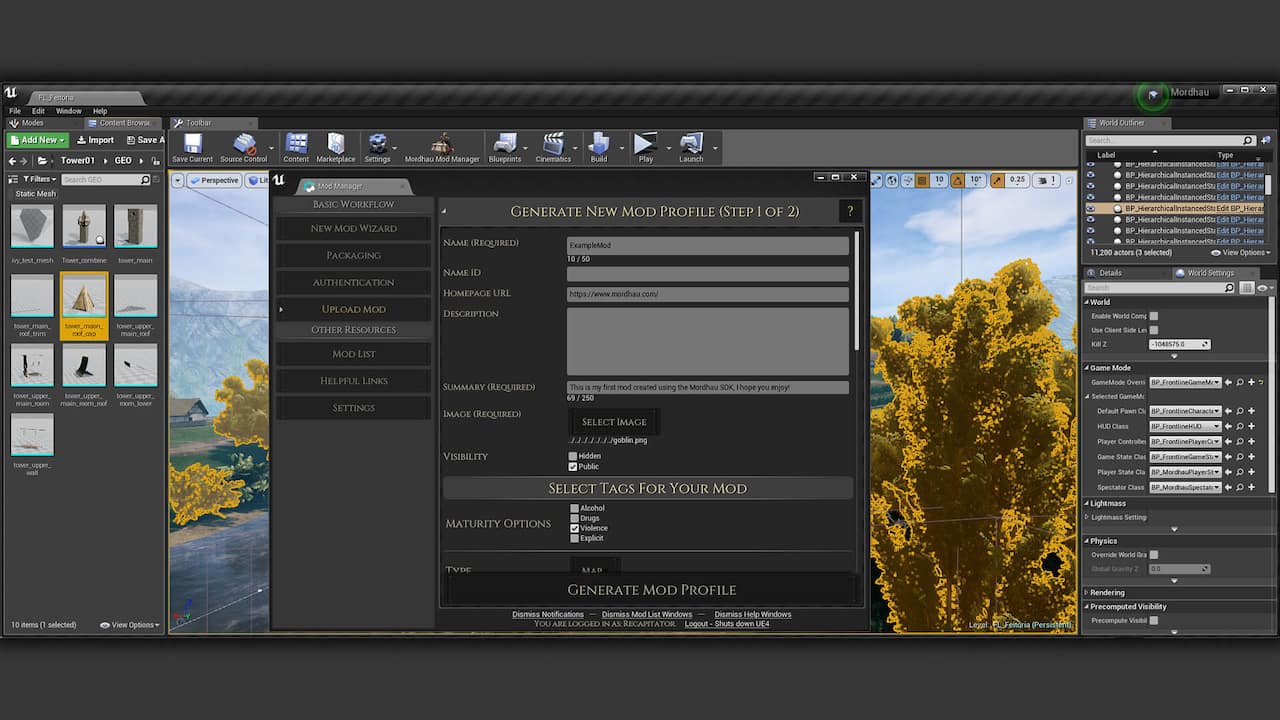This screenshot has width=1280, height=720.
Task: Click the Select Image button
Action: [614, 422]
